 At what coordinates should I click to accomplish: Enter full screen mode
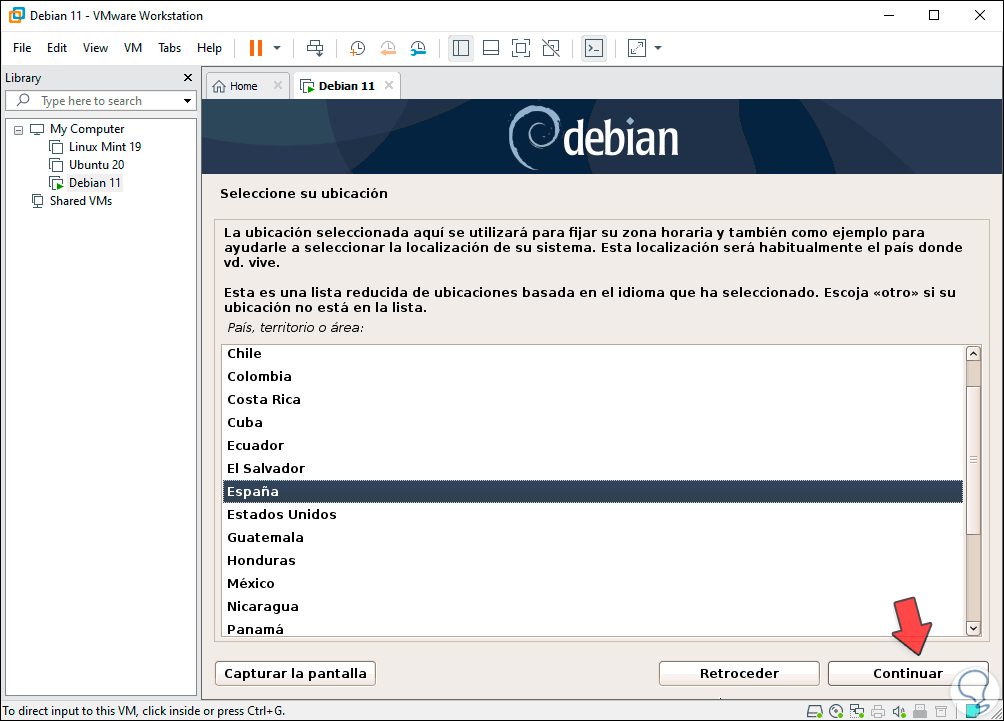point(521,48)
